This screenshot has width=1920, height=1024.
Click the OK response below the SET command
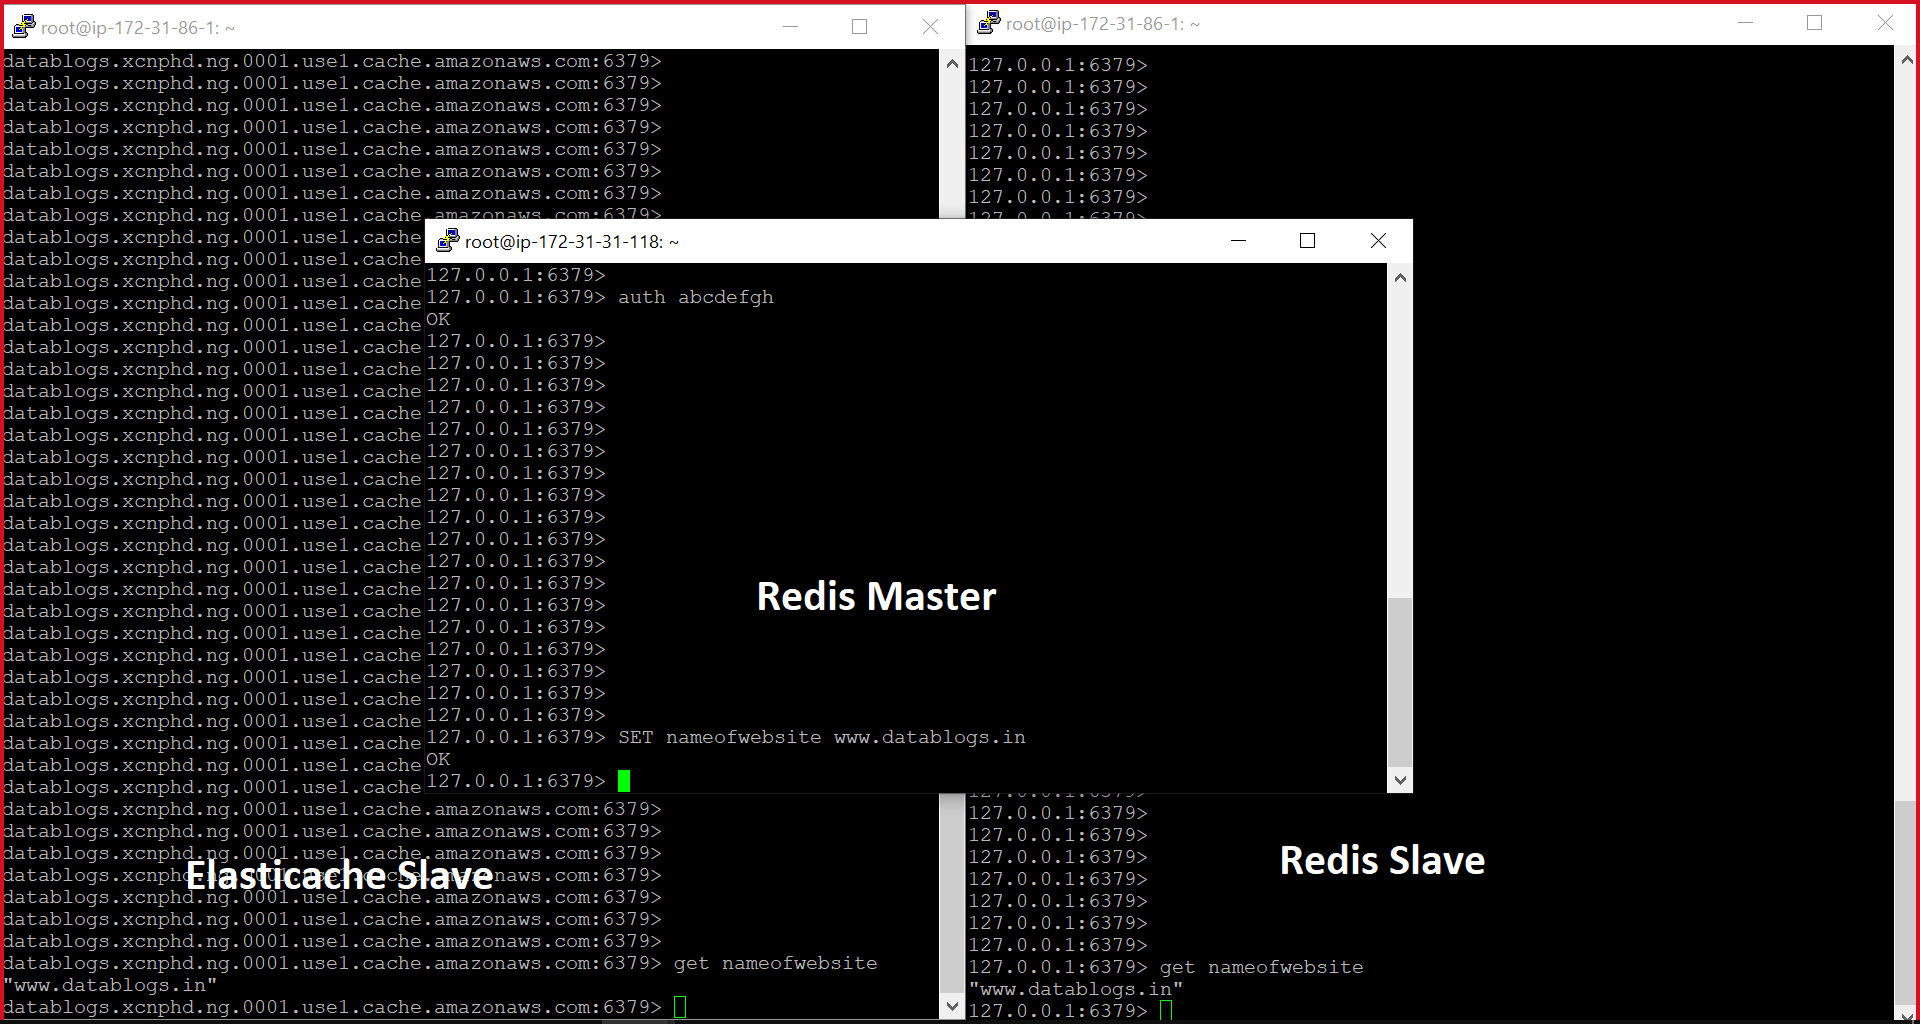click(438, 759)
